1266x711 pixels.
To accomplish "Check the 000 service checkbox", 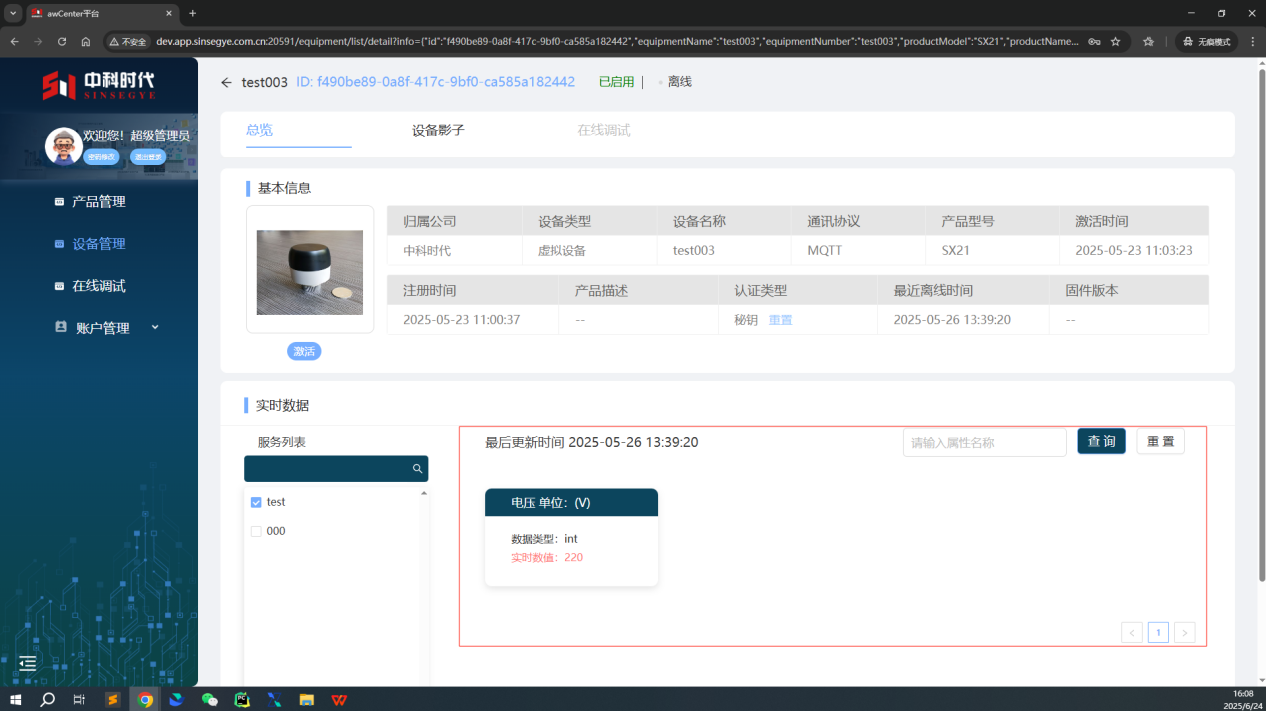I will 256,531.
